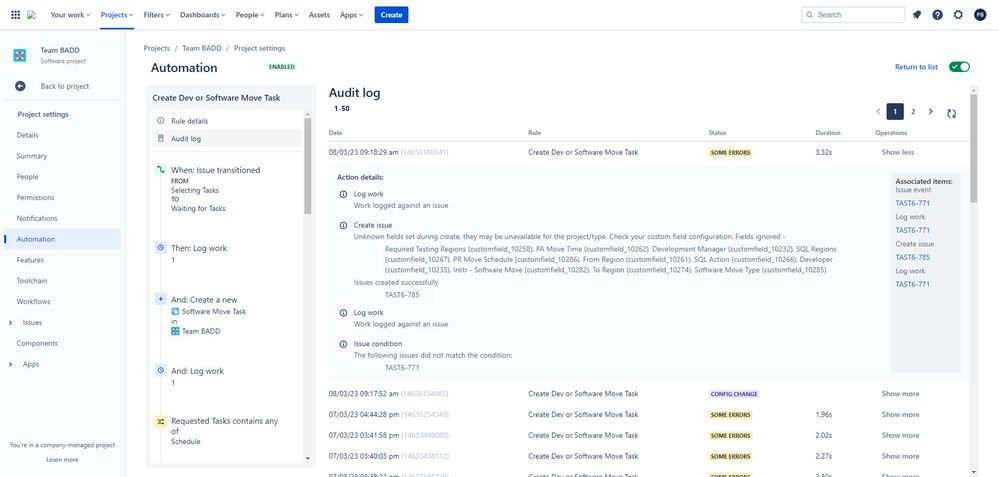Click the Back to project arrow icon
Screen dimensions: 999x477
click(x=20, y=86)
